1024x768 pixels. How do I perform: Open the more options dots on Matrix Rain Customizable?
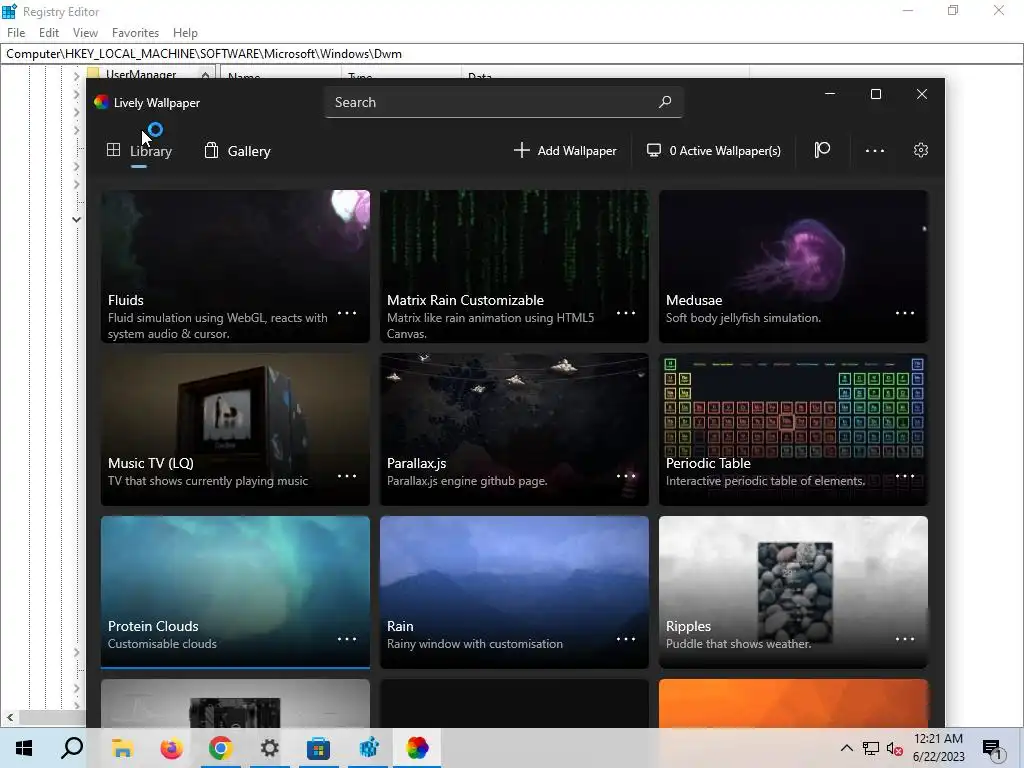[x=626, y=313]
